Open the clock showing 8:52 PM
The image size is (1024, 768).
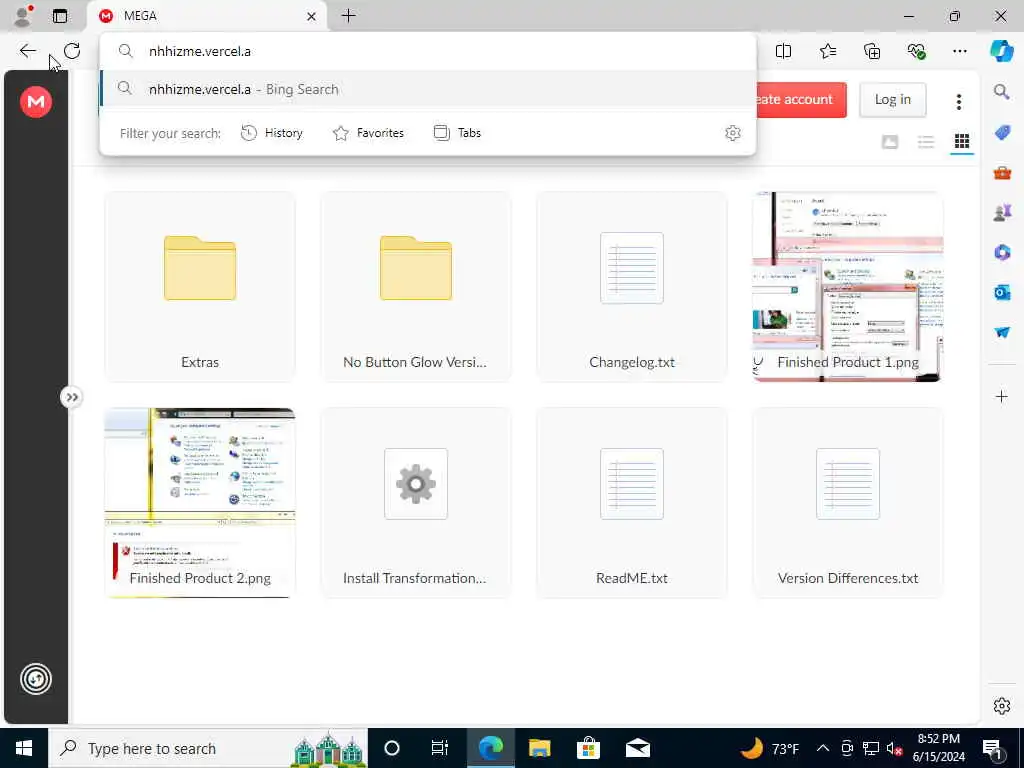938,748
